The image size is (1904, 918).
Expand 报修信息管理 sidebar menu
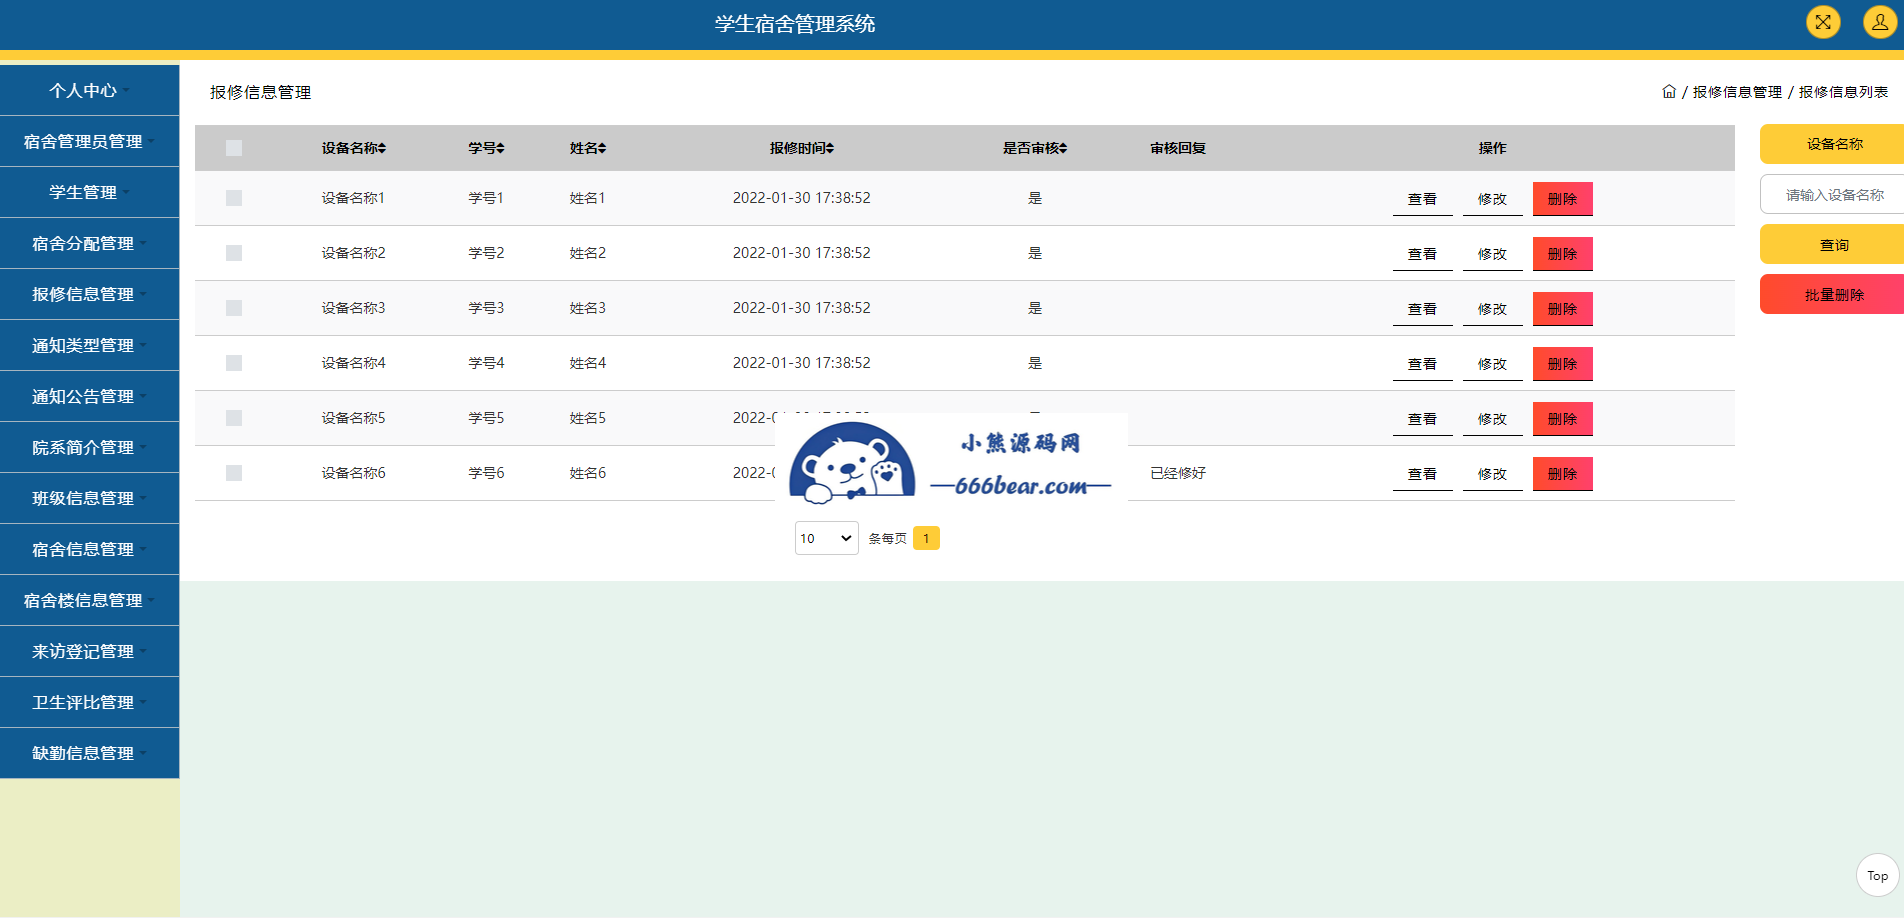90,294
